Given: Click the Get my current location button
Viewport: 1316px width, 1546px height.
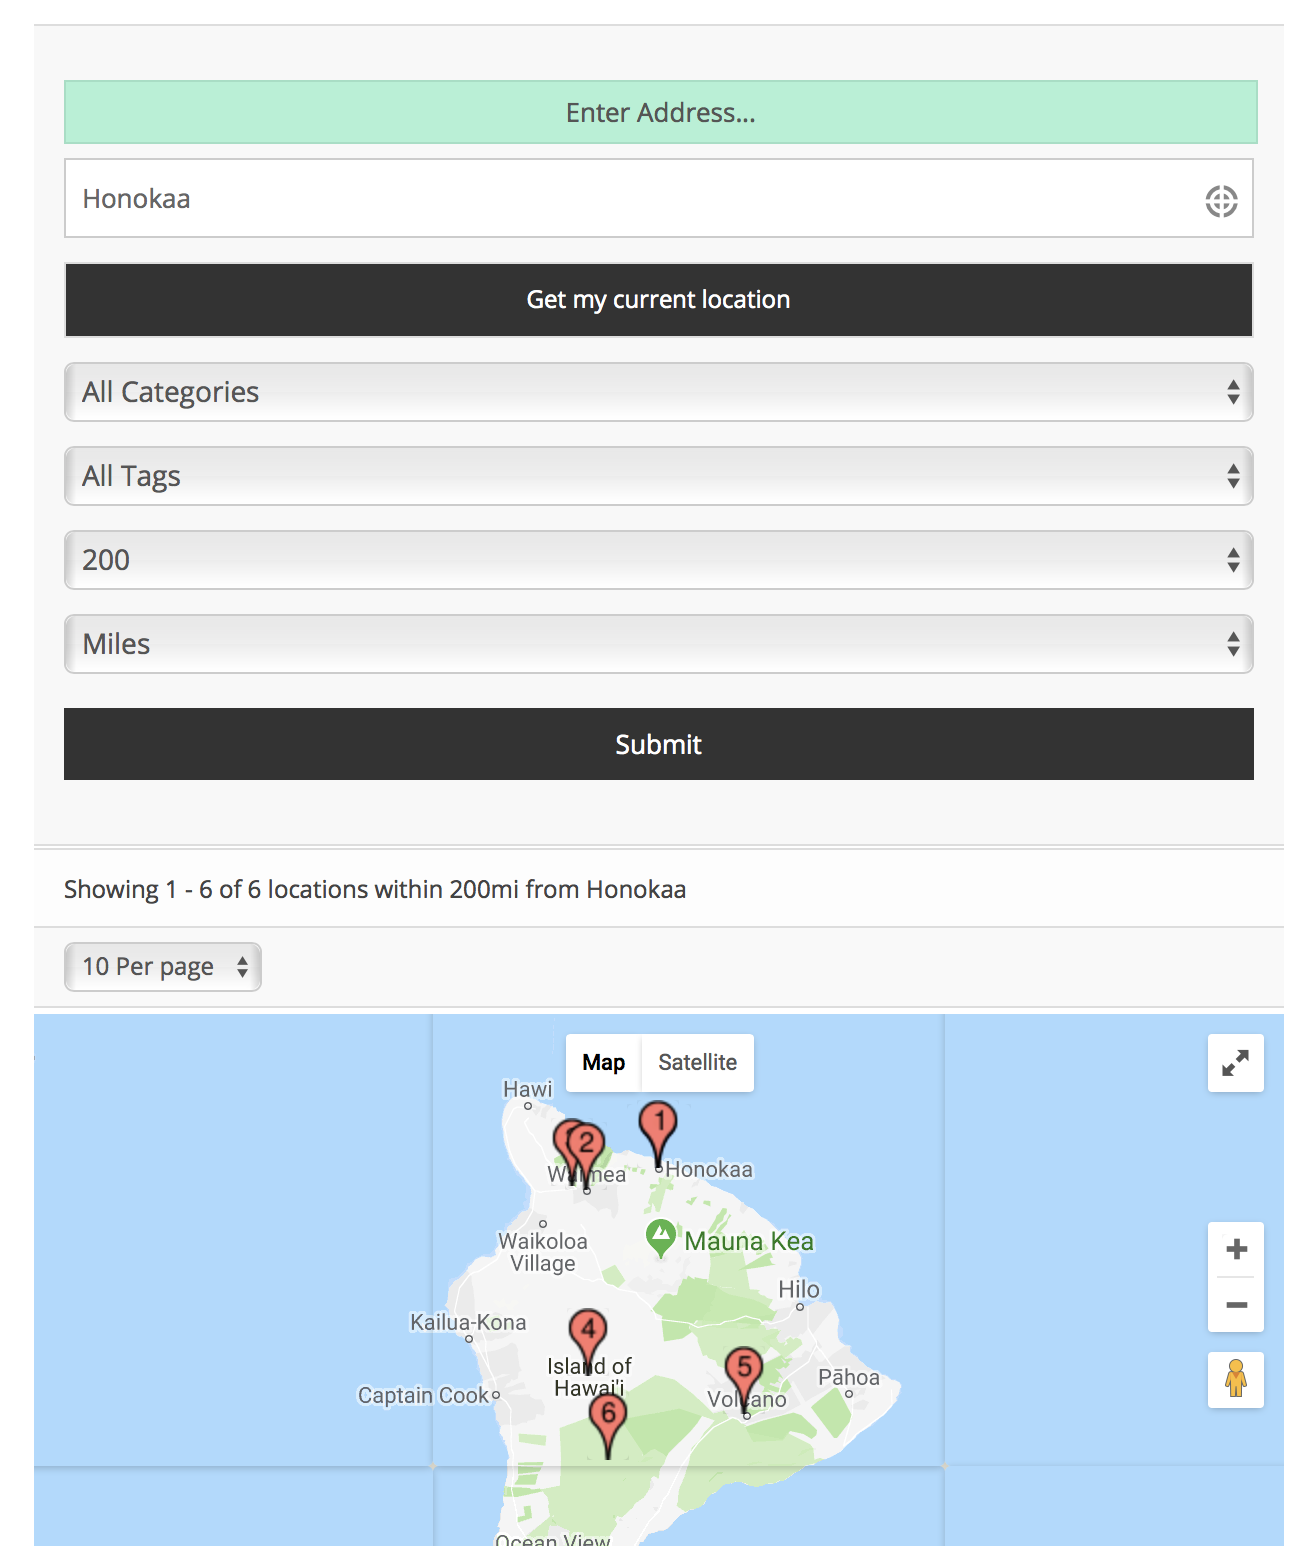Looking at the screenshot, I should [x=659, y=300].
